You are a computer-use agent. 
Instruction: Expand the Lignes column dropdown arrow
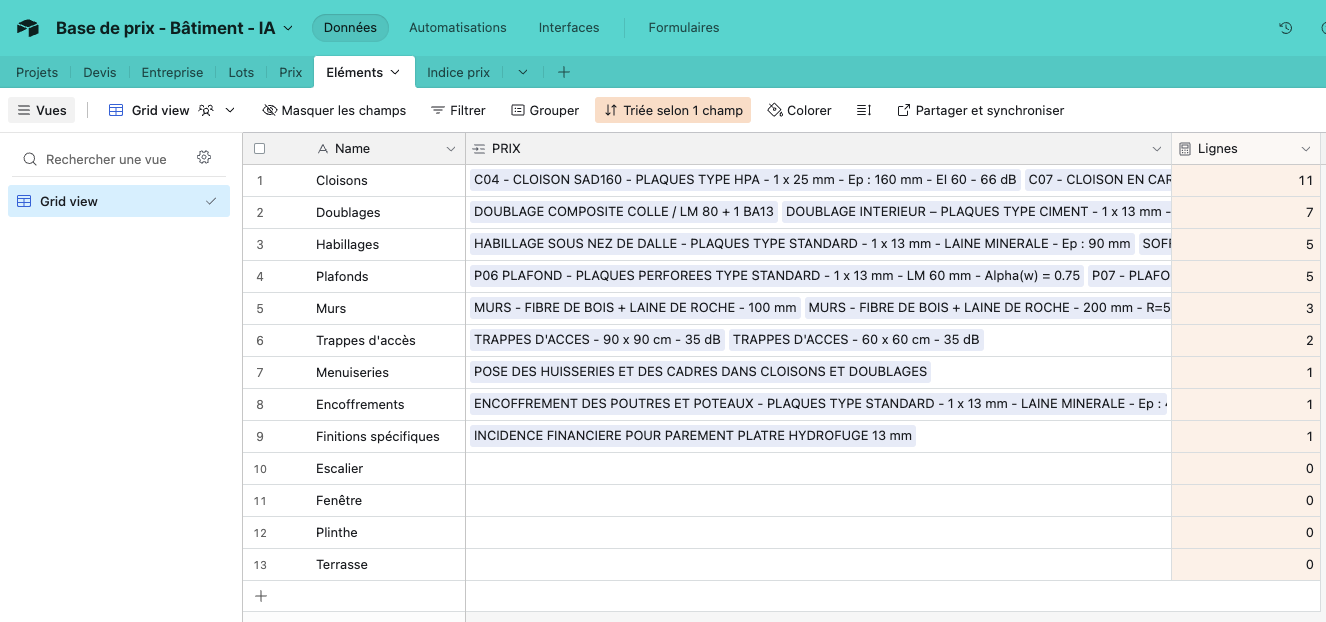pos(1305,149)
